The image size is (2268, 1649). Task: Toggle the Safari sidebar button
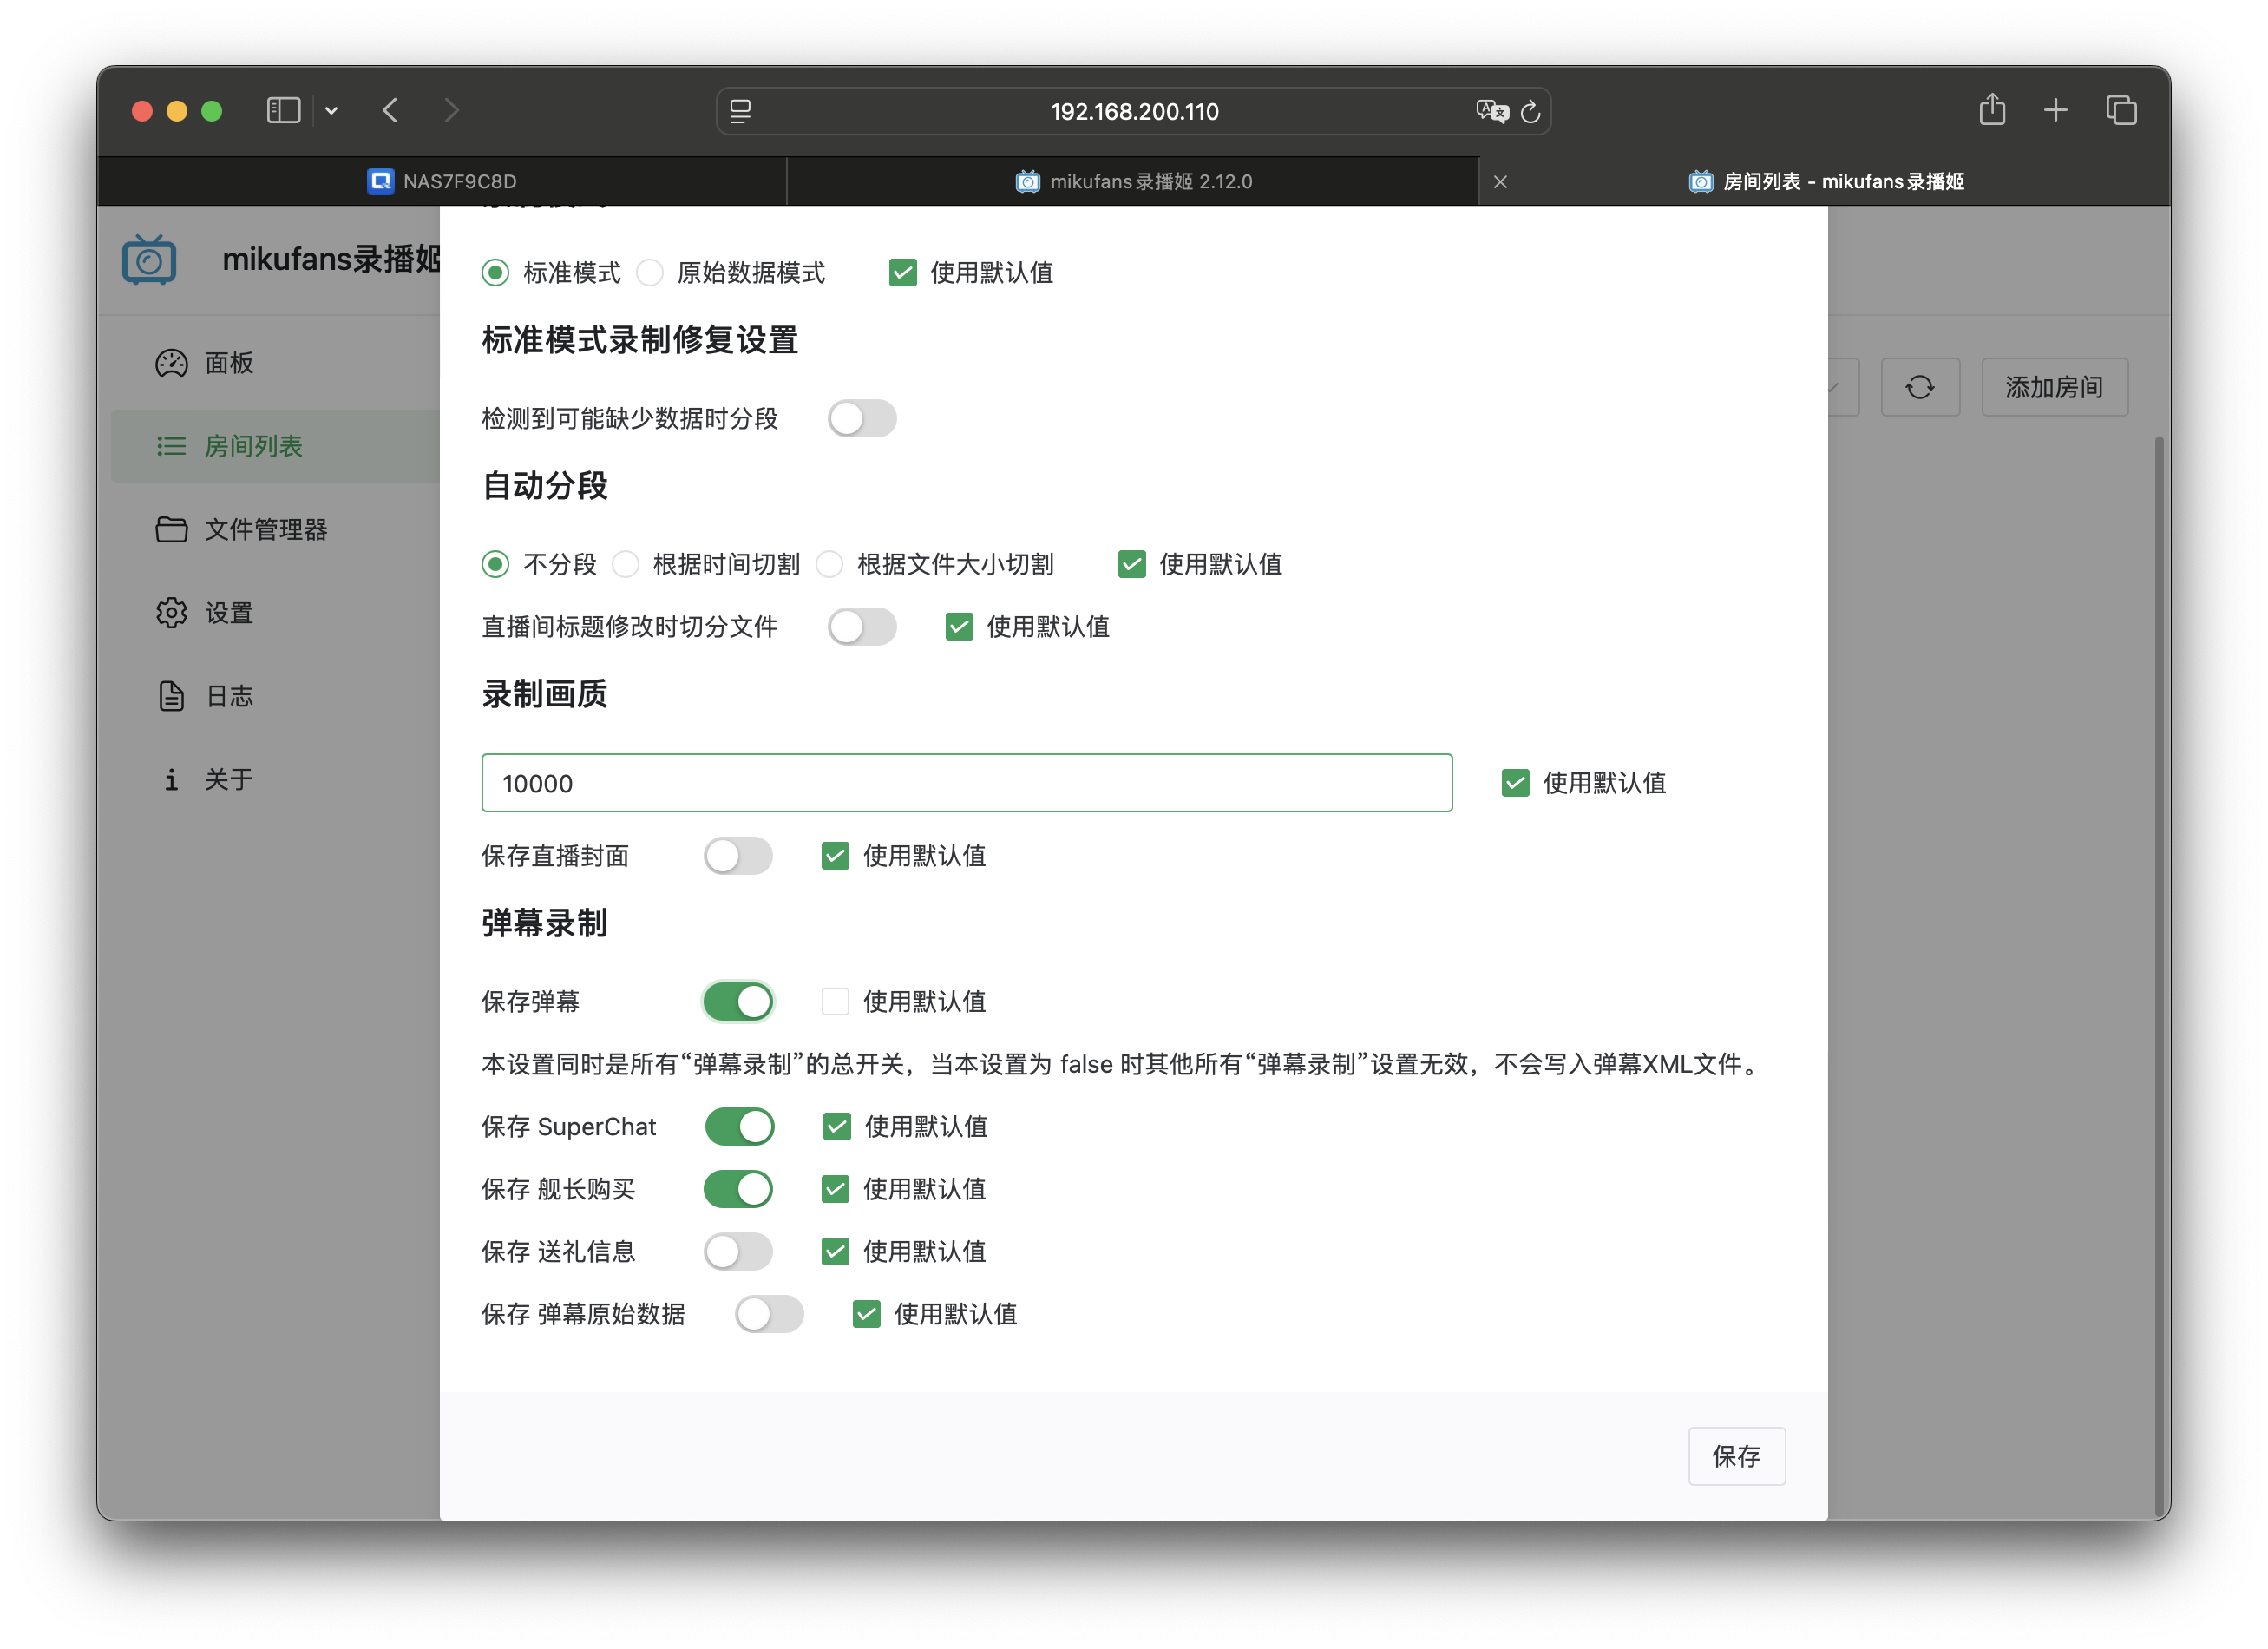coord(283,110)
